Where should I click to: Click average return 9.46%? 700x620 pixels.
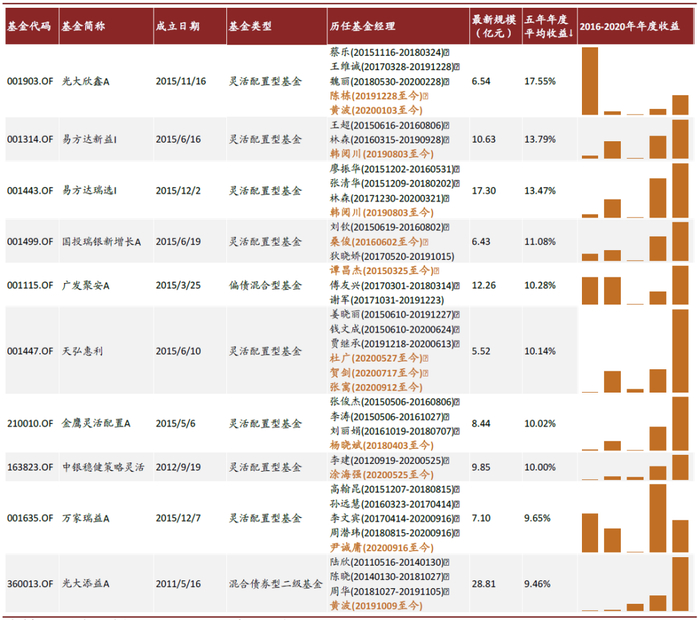click(x=537, y=583)
